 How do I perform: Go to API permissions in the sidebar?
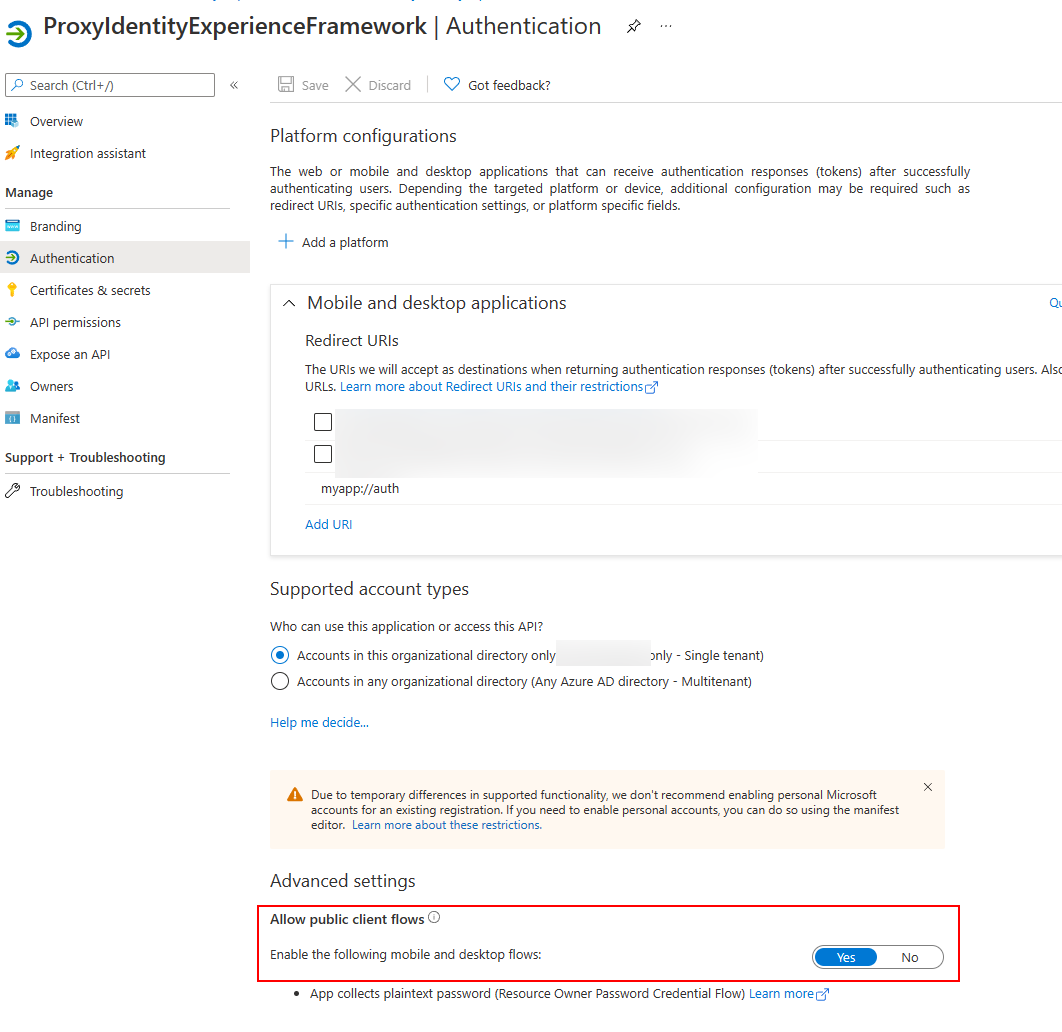click(x=75, y=322)
